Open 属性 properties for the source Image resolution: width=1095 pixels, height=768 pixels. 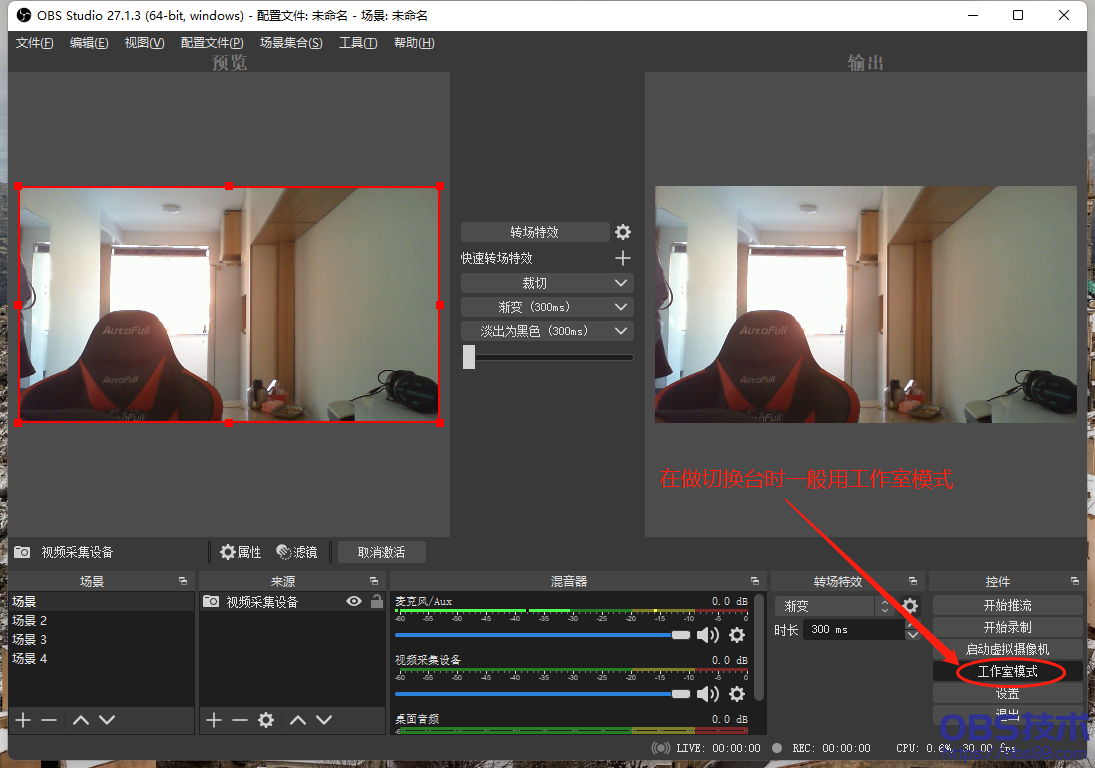[240, 552]
